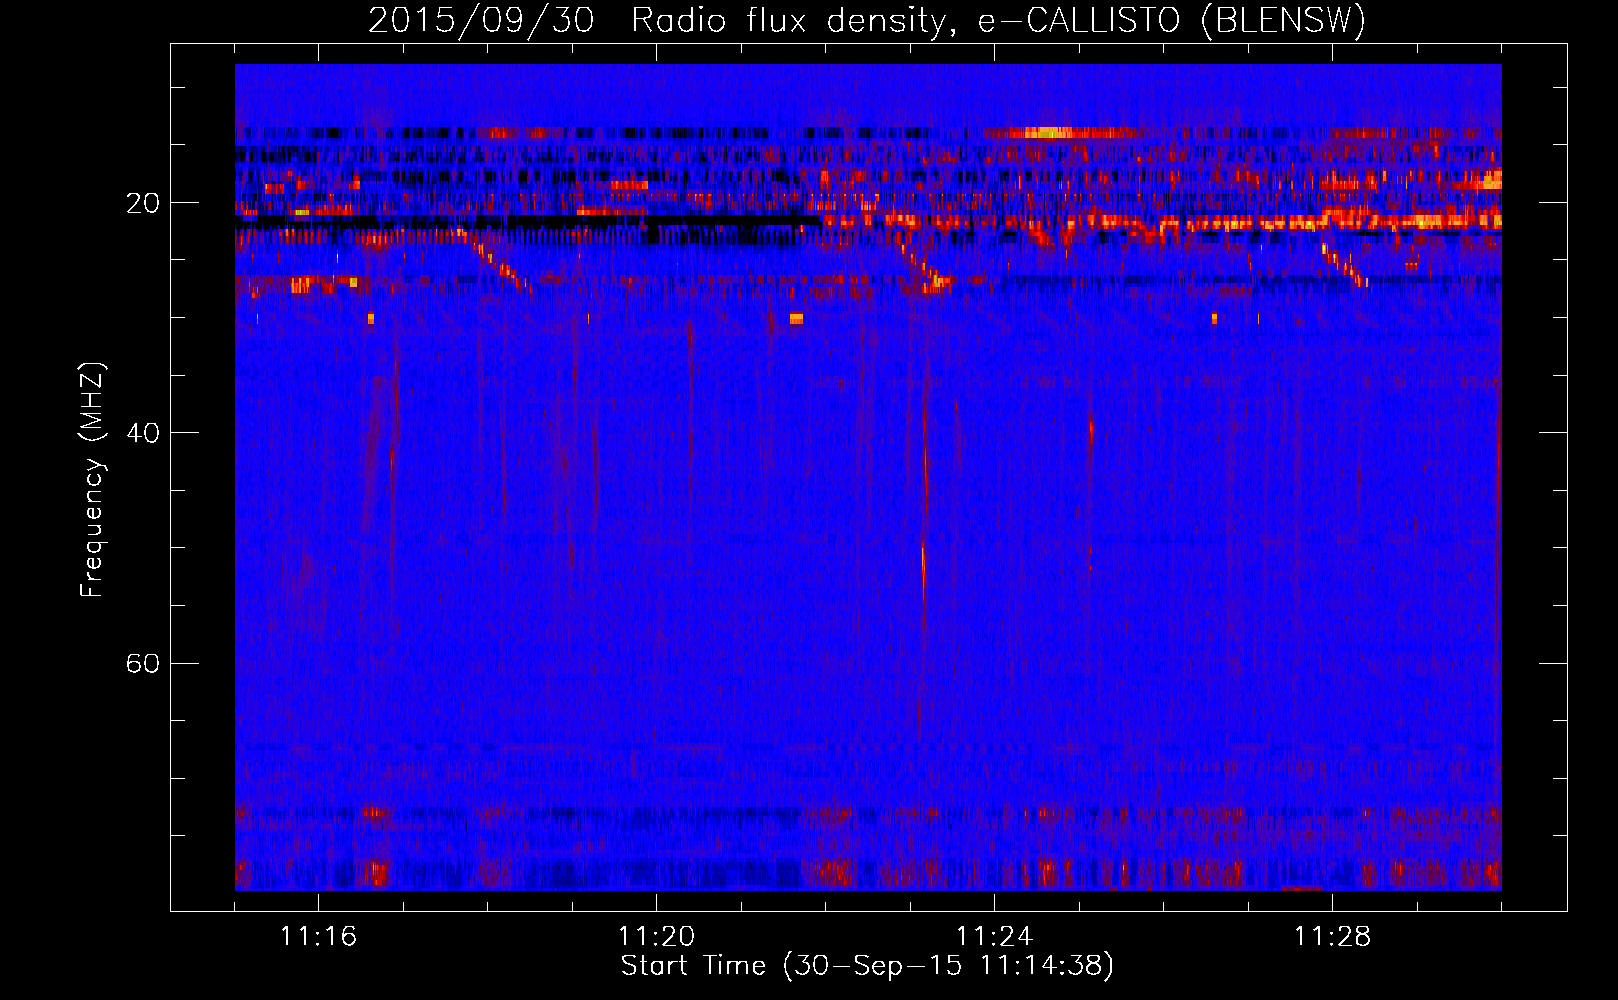Viewport: 1618px width, 1000px height.
Task: Click the 60 MHz frequency tick label
Action: click(143, 663)
